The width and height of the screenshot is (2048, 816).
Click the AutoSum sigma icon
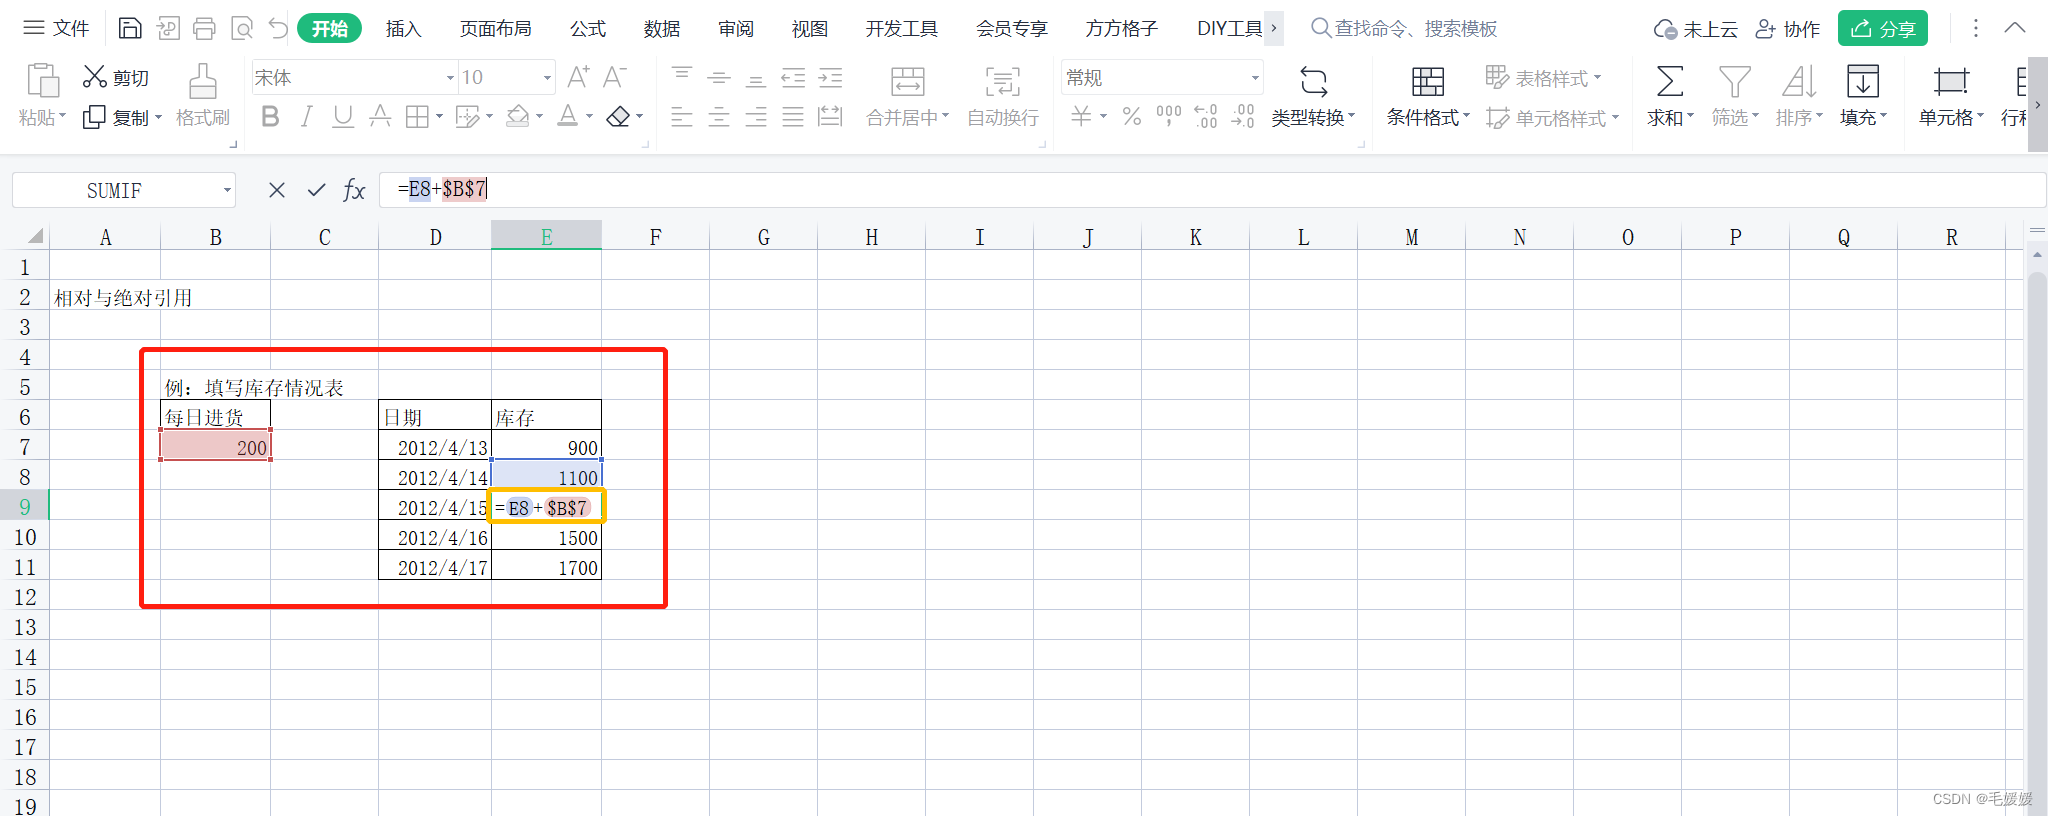click(1669, 81)
